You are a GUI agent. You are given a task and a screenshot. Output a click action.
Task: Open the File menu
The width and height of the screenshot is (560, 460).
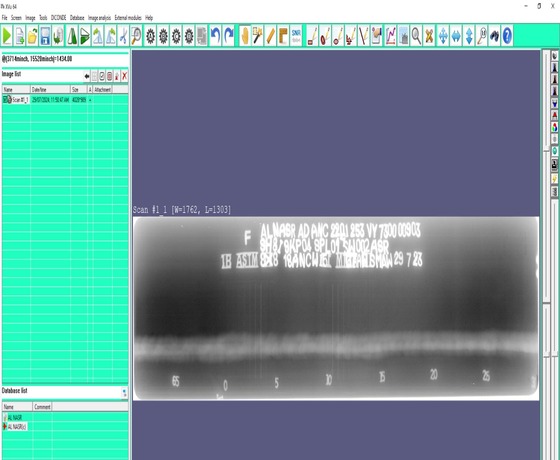point(4,18)
